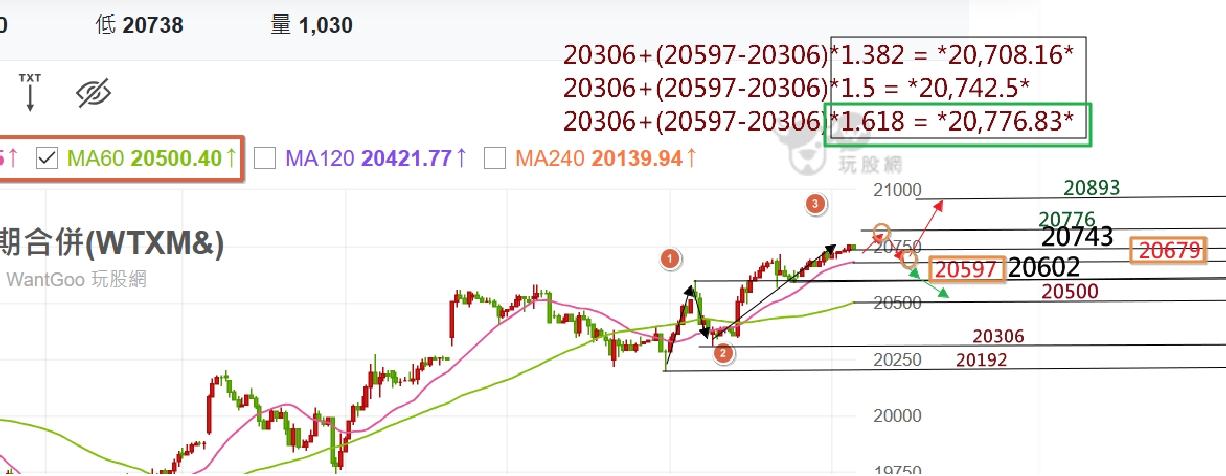The width and height of the screenshot is (1226, 476).
Task: Uncheck the MA60 moving average checkbox
Action: tap(46, 157)
